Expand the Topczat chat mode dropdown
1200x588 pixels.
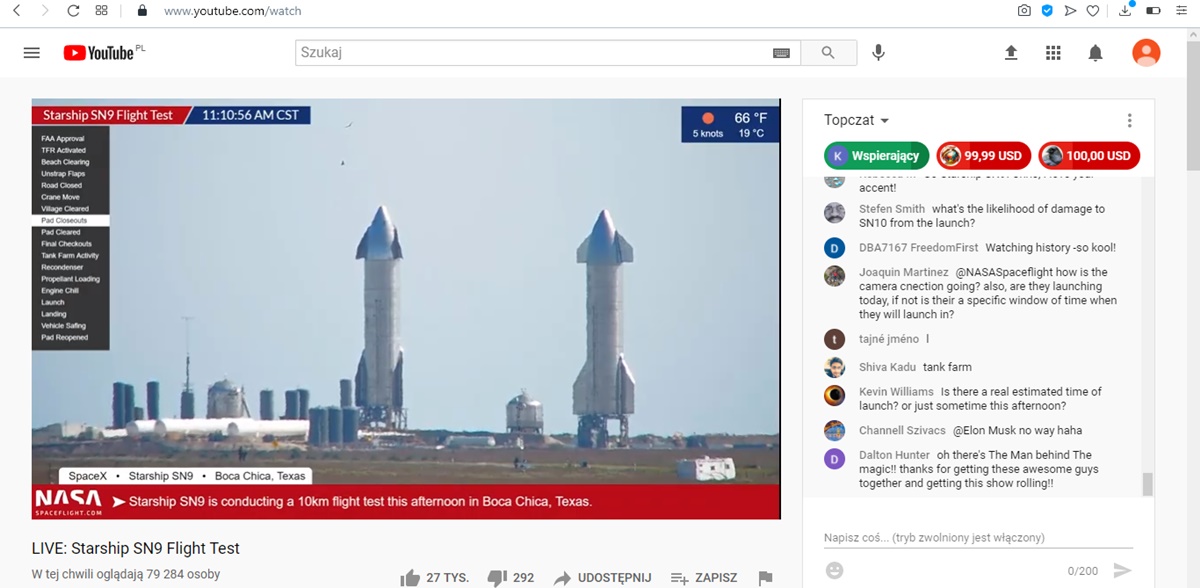point(856,120)
